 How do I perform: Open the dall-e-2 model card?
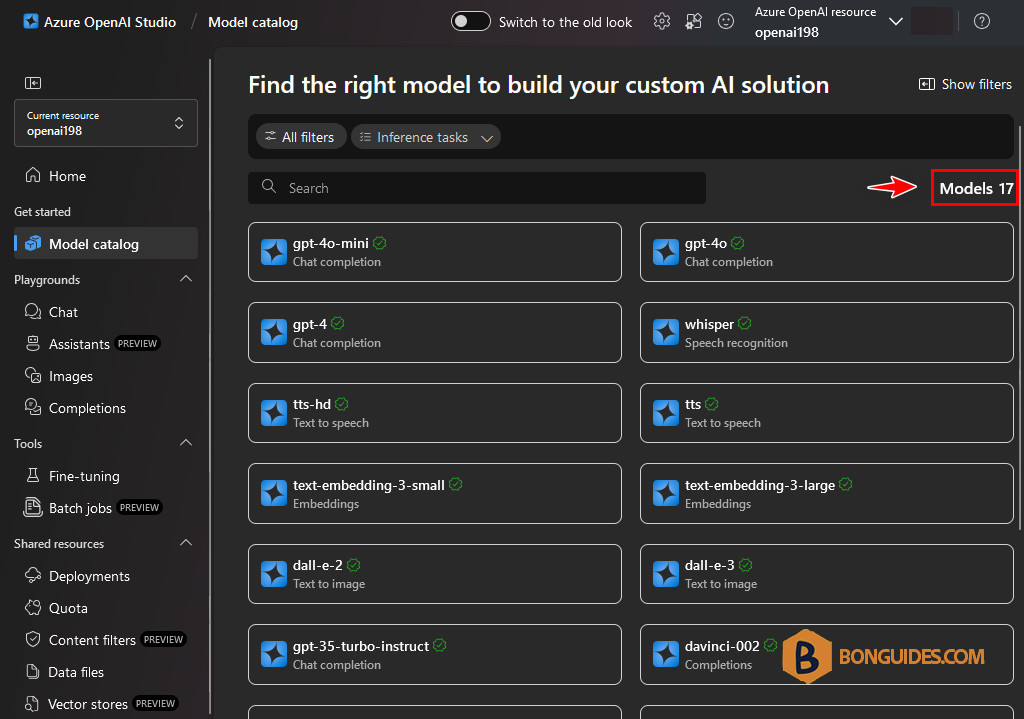pos(435,574)
